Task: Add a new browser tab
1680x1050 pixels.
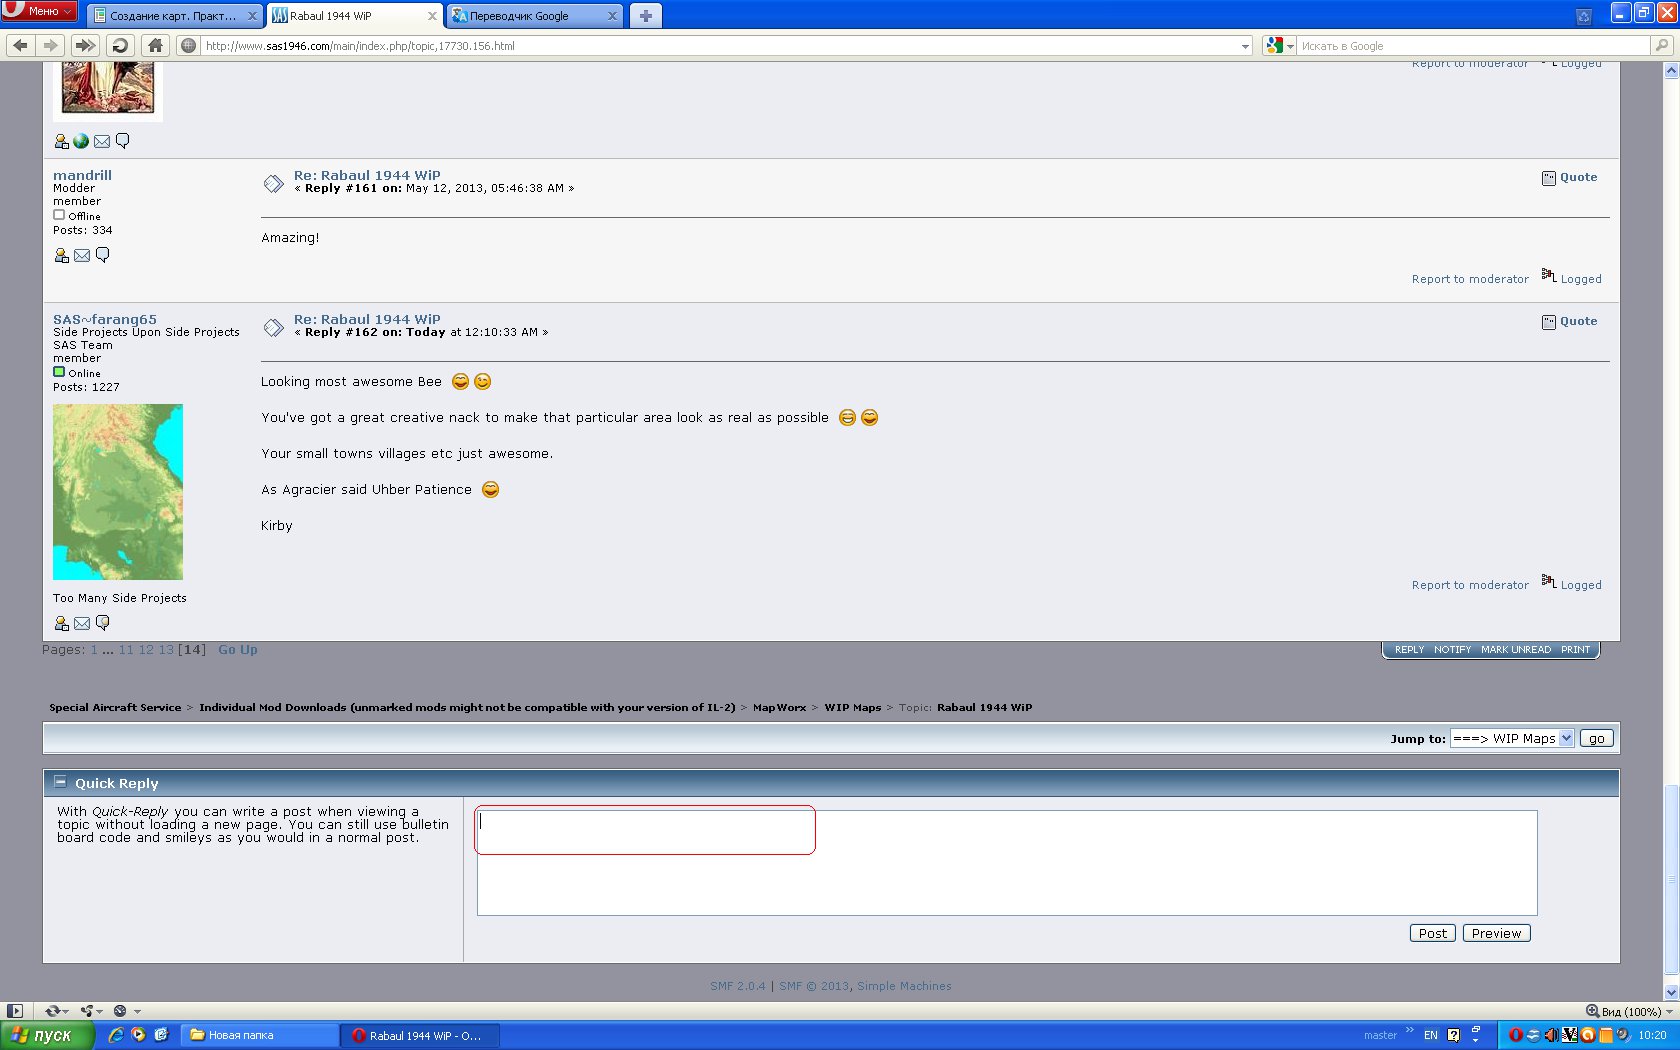Action: pyautogui.click(x=645, y=16)
